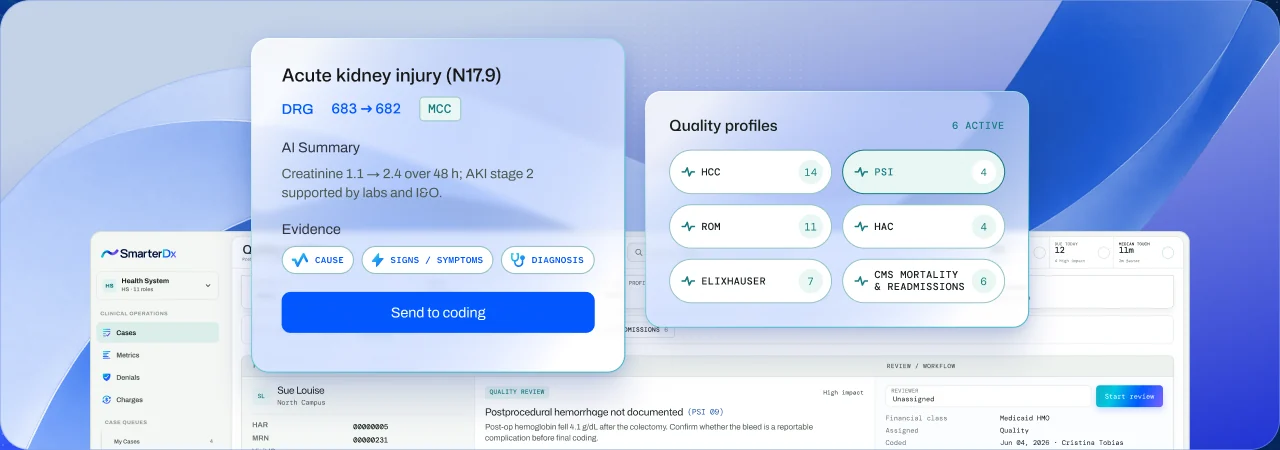Open the PSI 09 link

click(705, 411)
